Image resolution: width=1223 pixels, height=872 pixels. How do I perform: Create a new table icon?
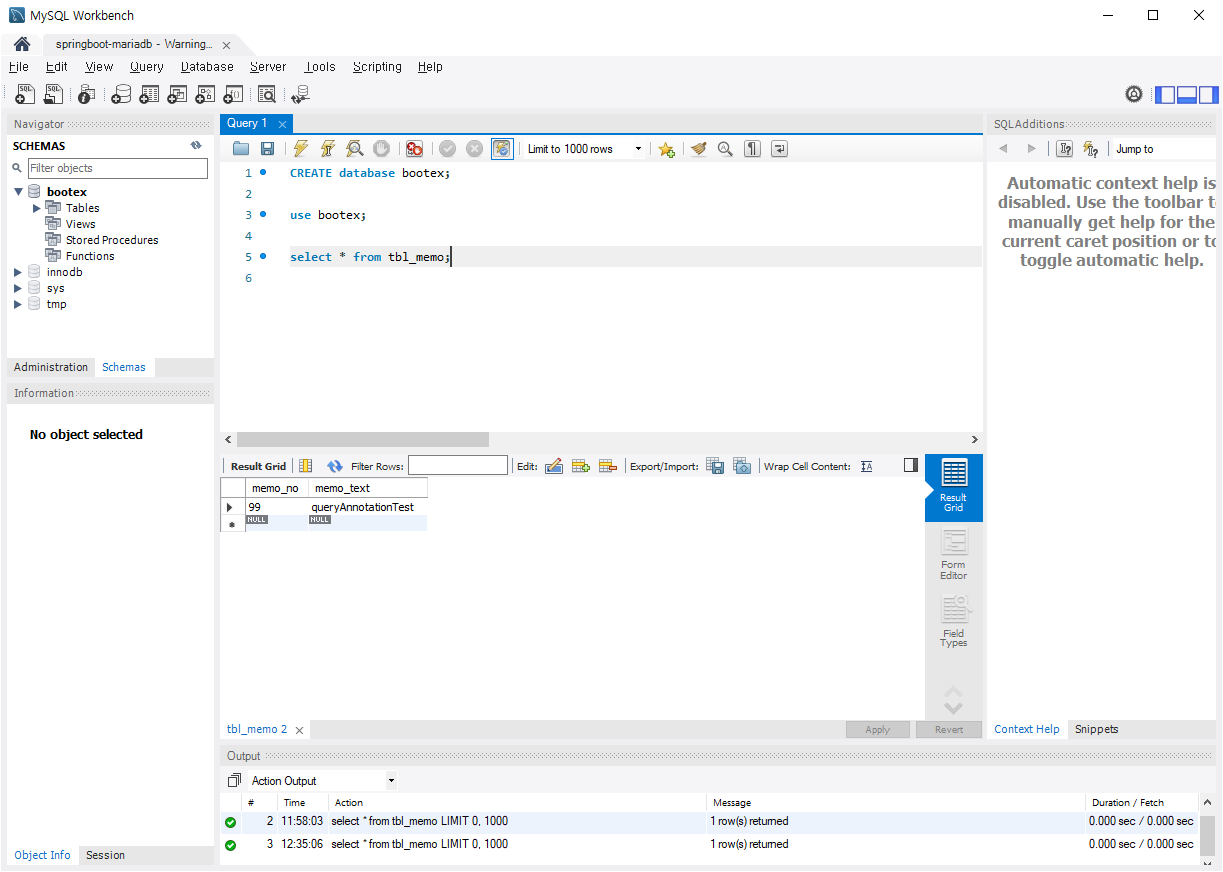pos(149,94)
